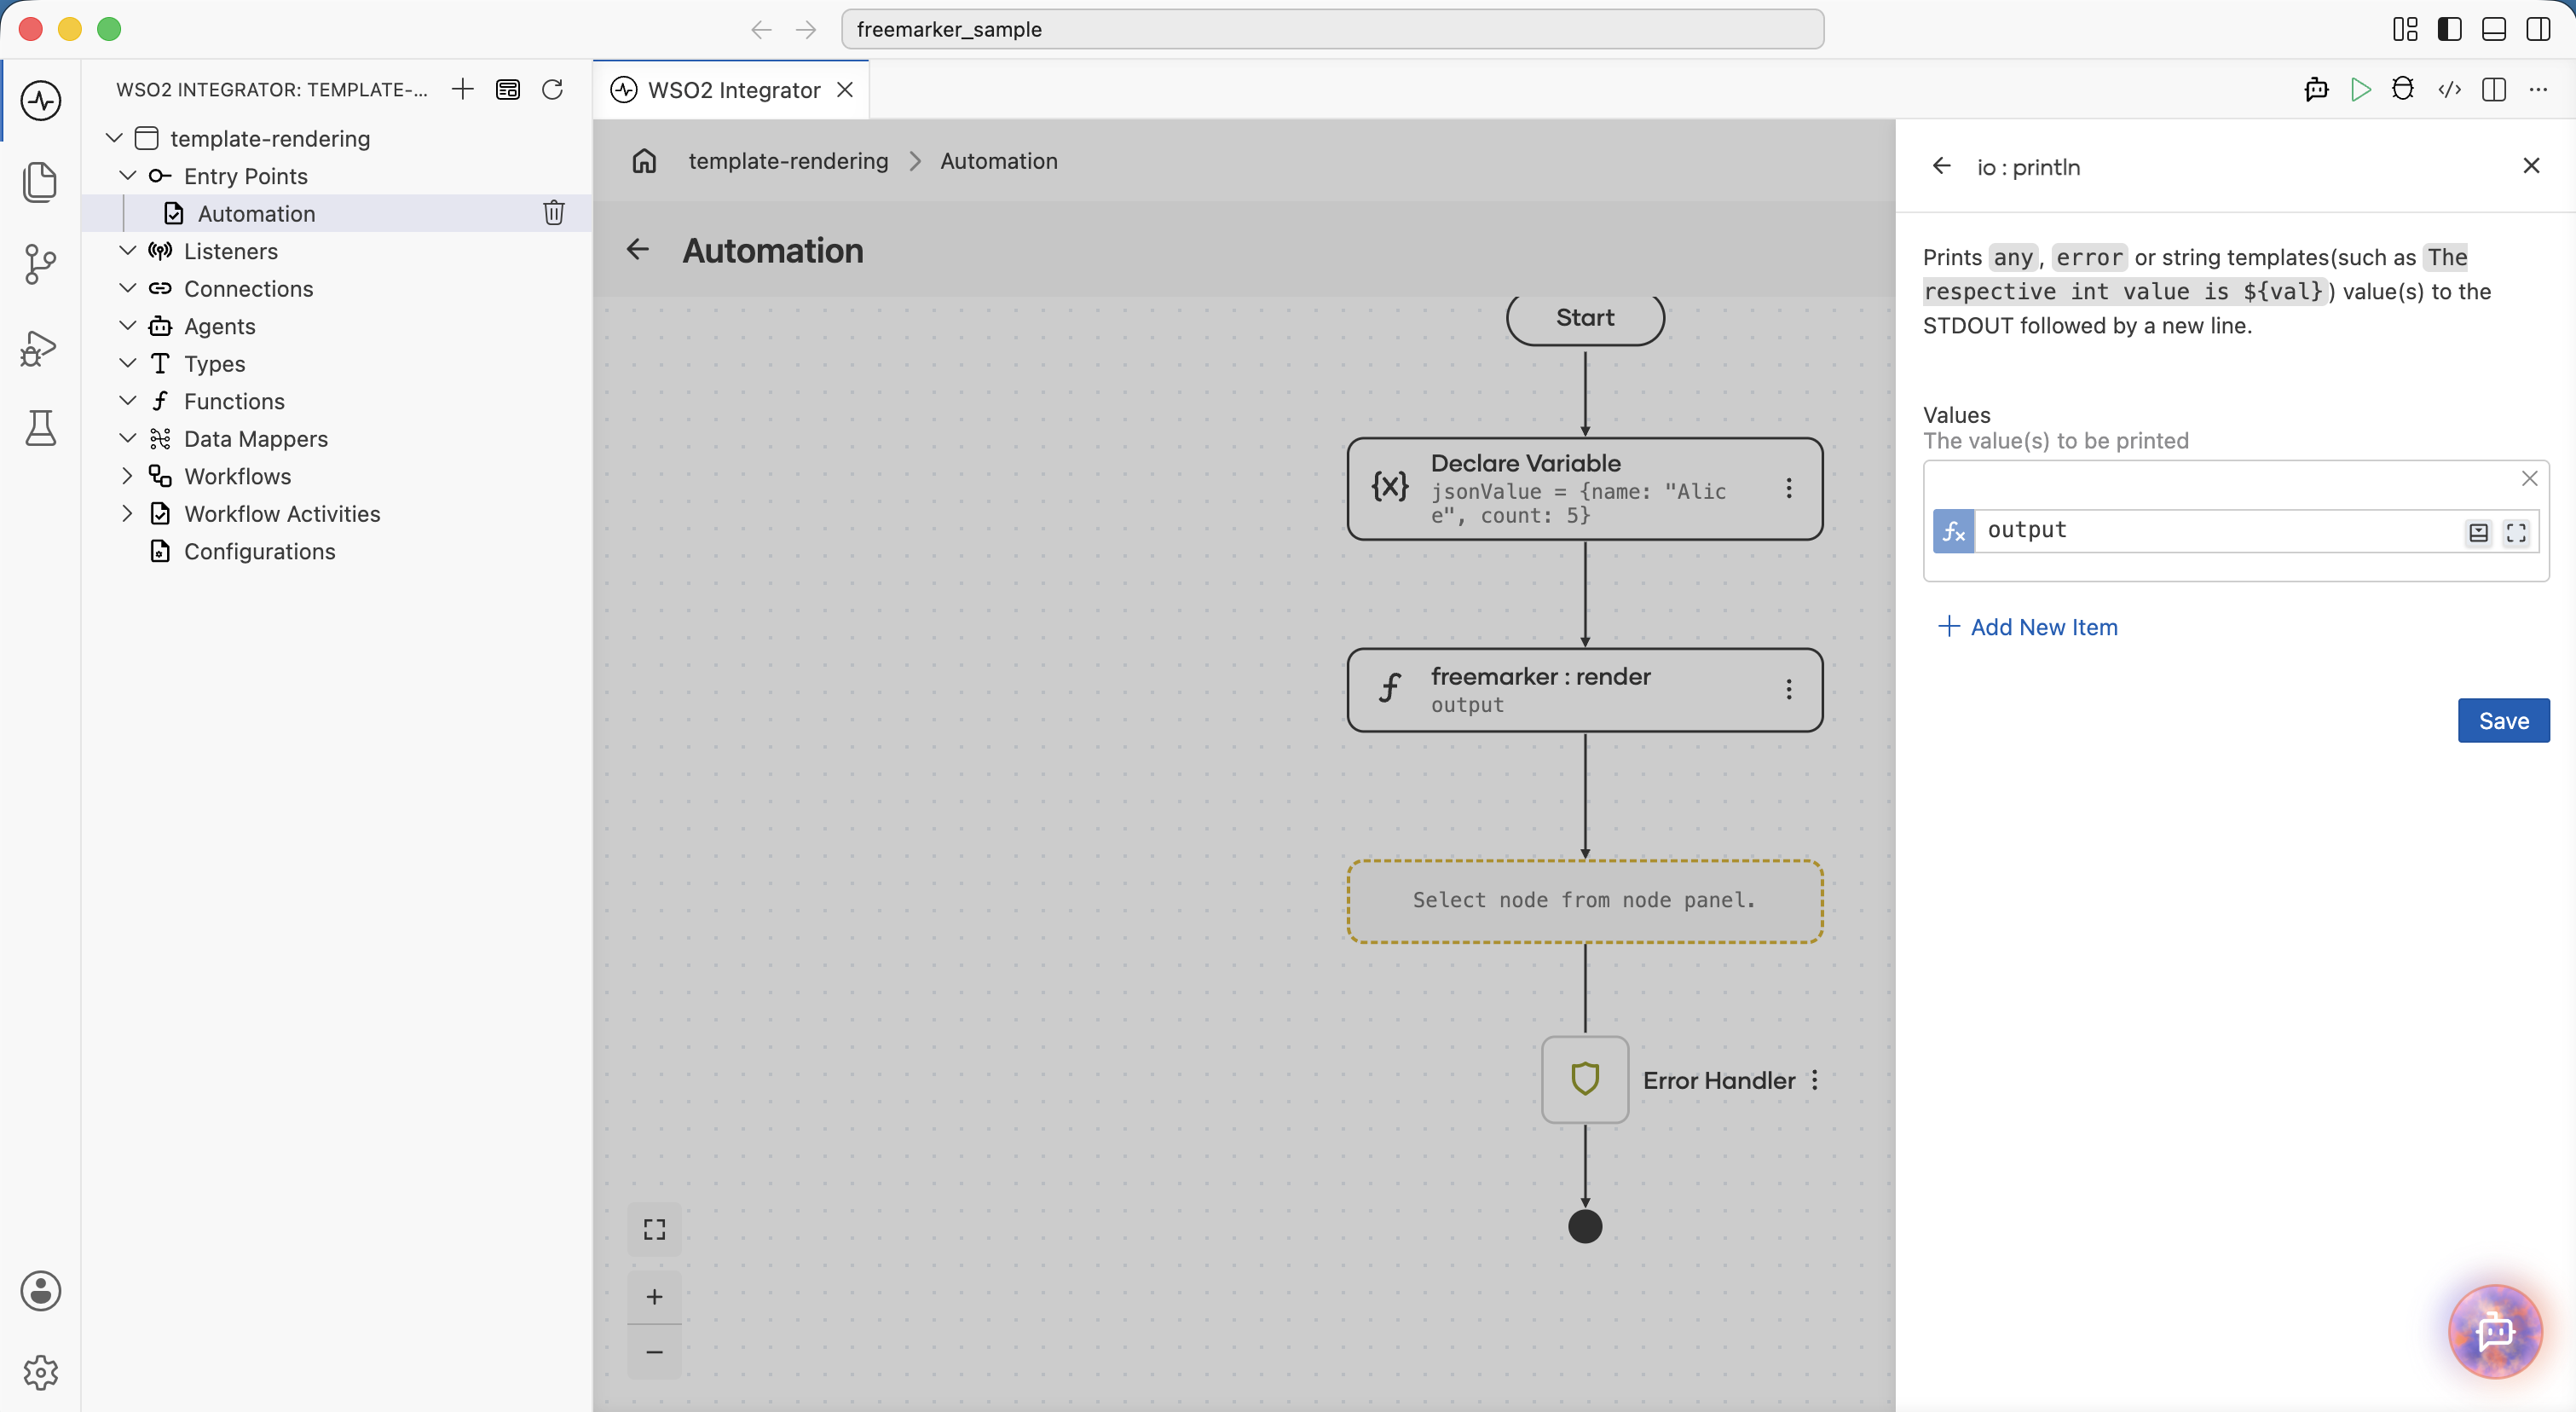
Task: Collapse the Entry Points section
Action: click(x=127, y=175)
